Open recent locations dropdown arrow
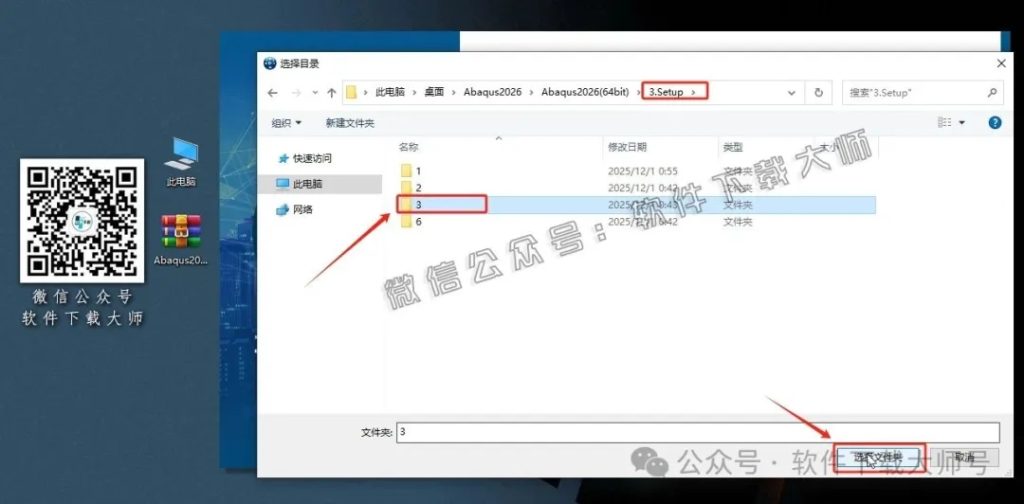Image resolution: width=1024 pixels, height=504 pixels. pyautogui.click(x=315, y=93)
